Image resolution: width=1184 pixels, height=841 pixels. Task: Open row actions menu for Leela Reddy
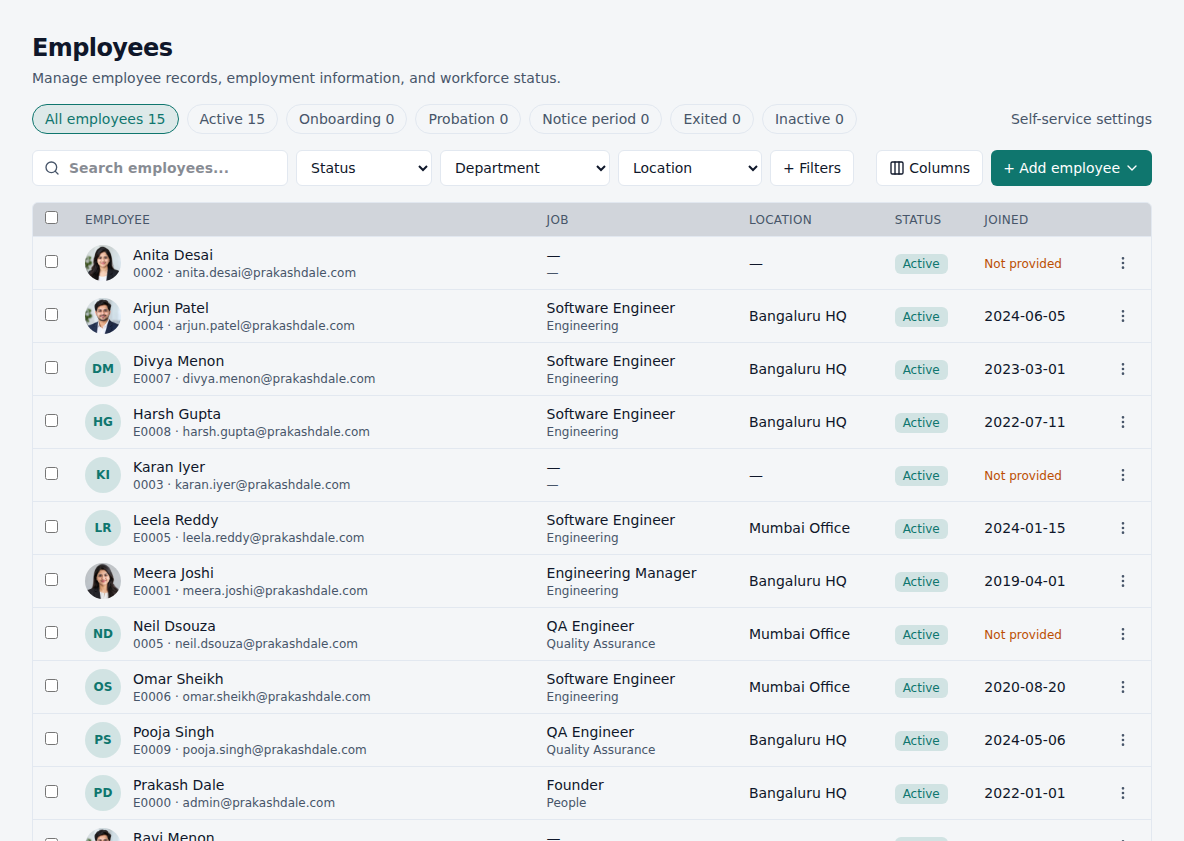pyautogui.click(x=1123, y=528)
